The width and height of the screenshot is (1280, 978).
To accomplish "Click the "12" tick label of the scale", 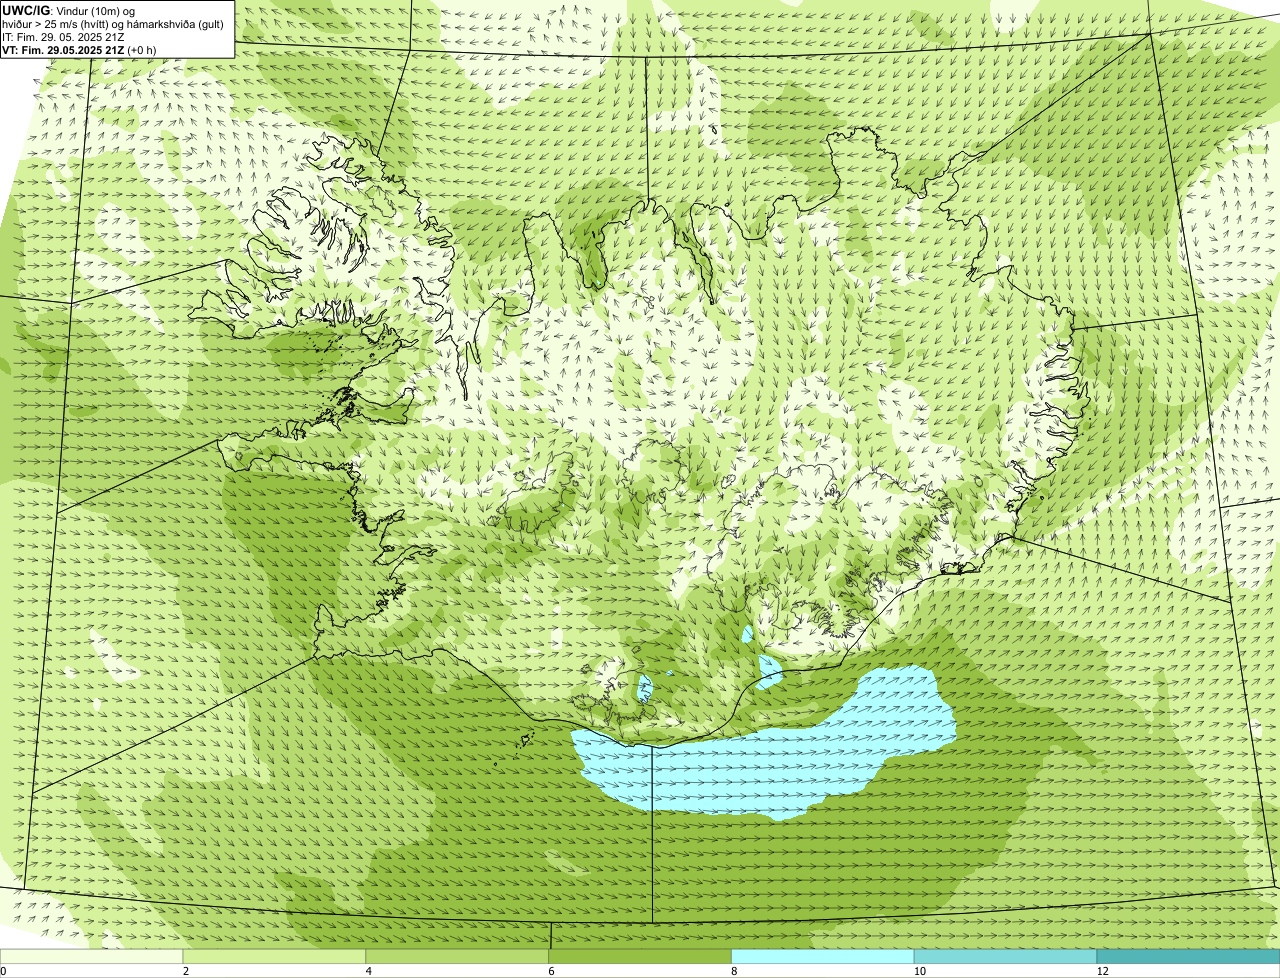I will [1102, 971].
